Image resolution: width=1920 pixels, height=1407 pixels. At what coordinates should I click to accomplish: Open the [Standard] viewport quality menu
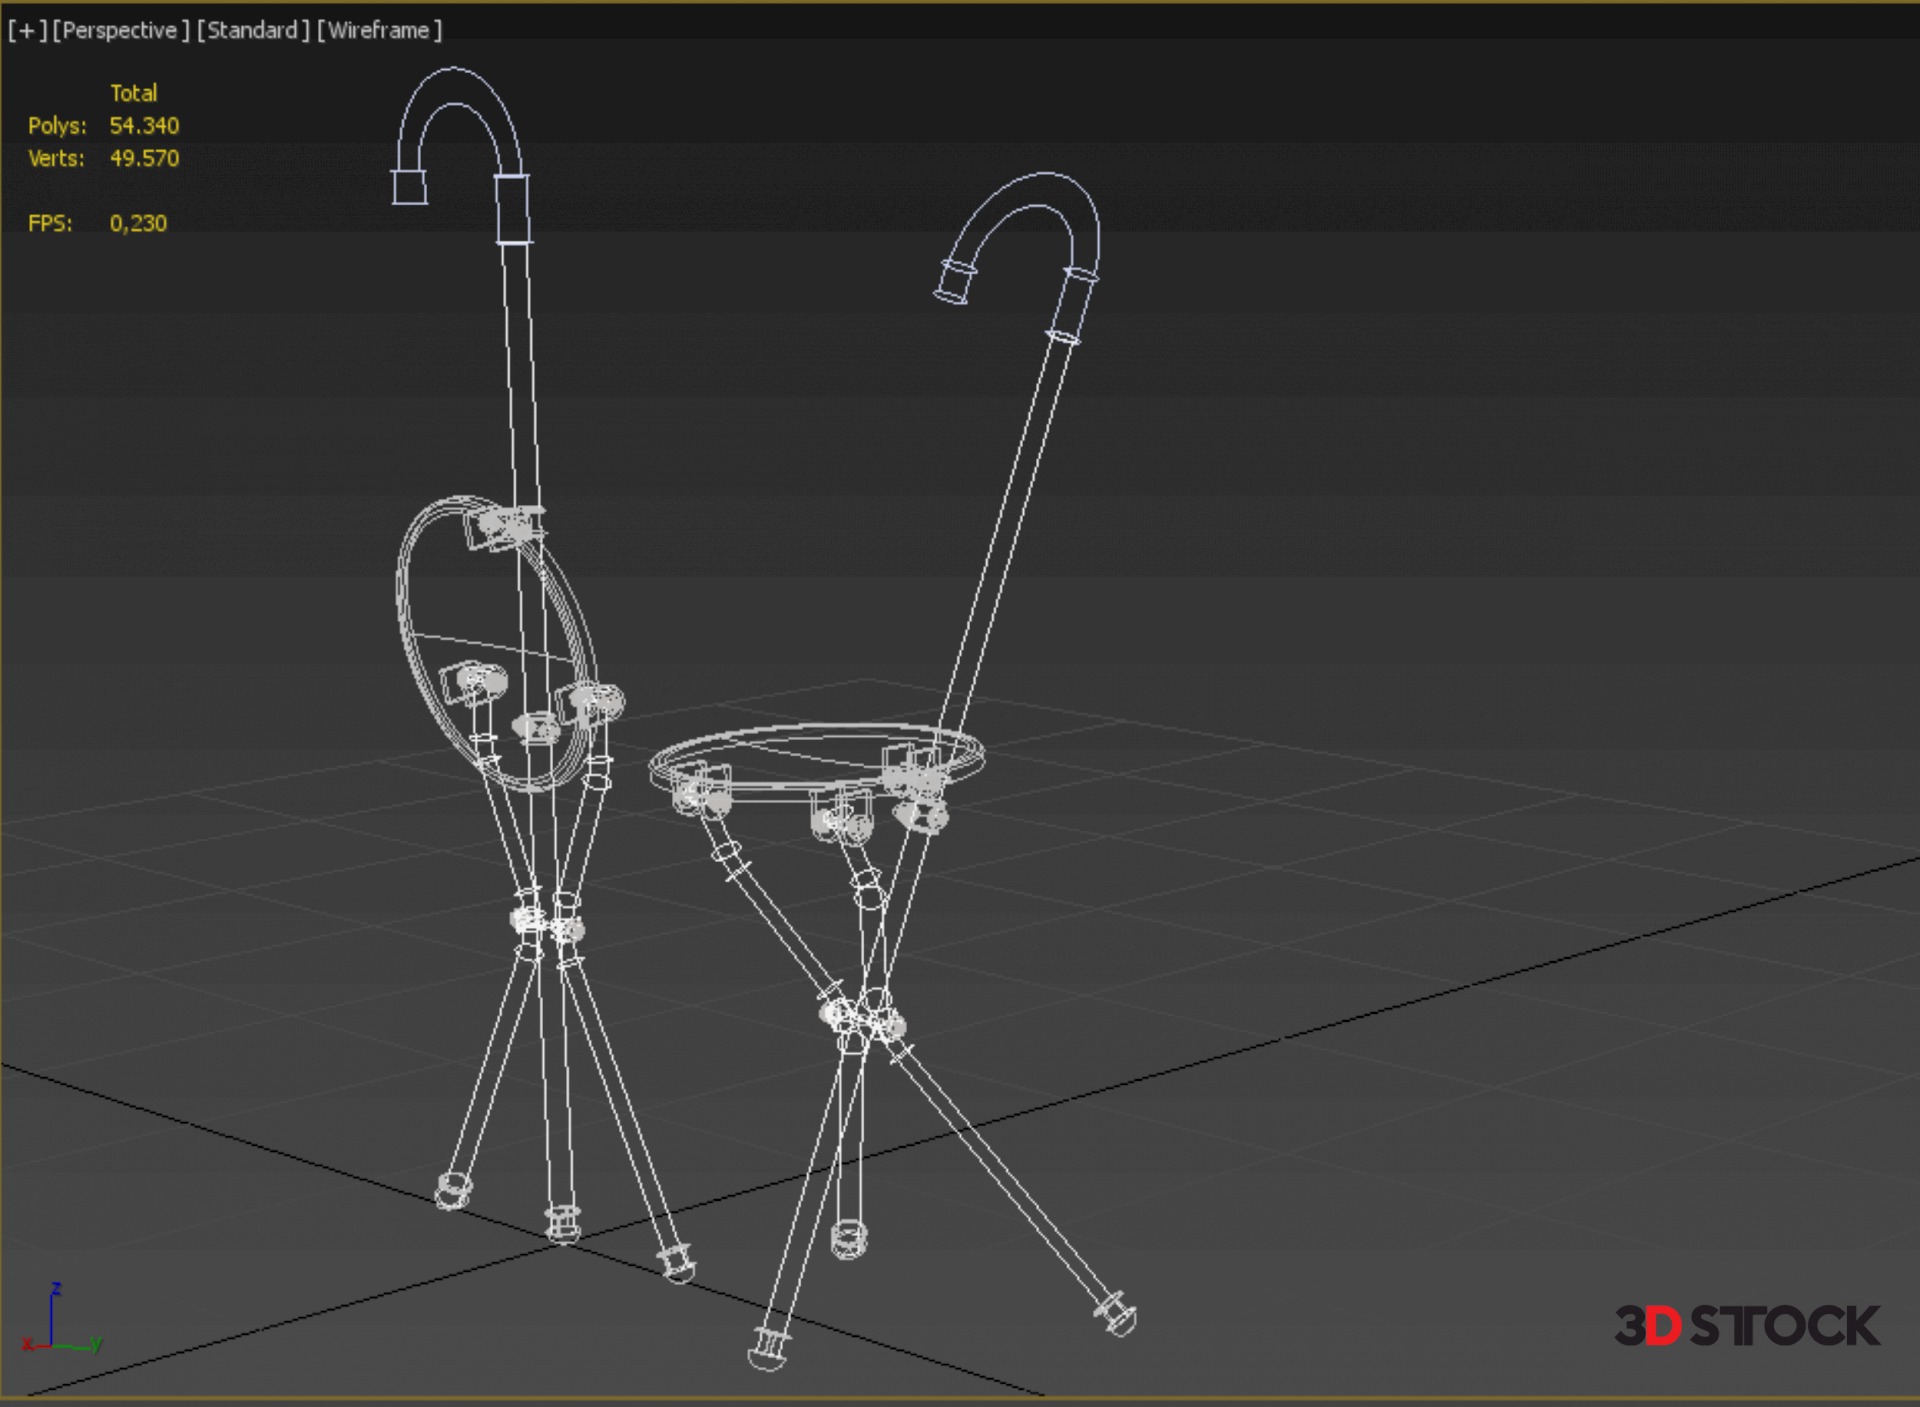click(253, 30)
